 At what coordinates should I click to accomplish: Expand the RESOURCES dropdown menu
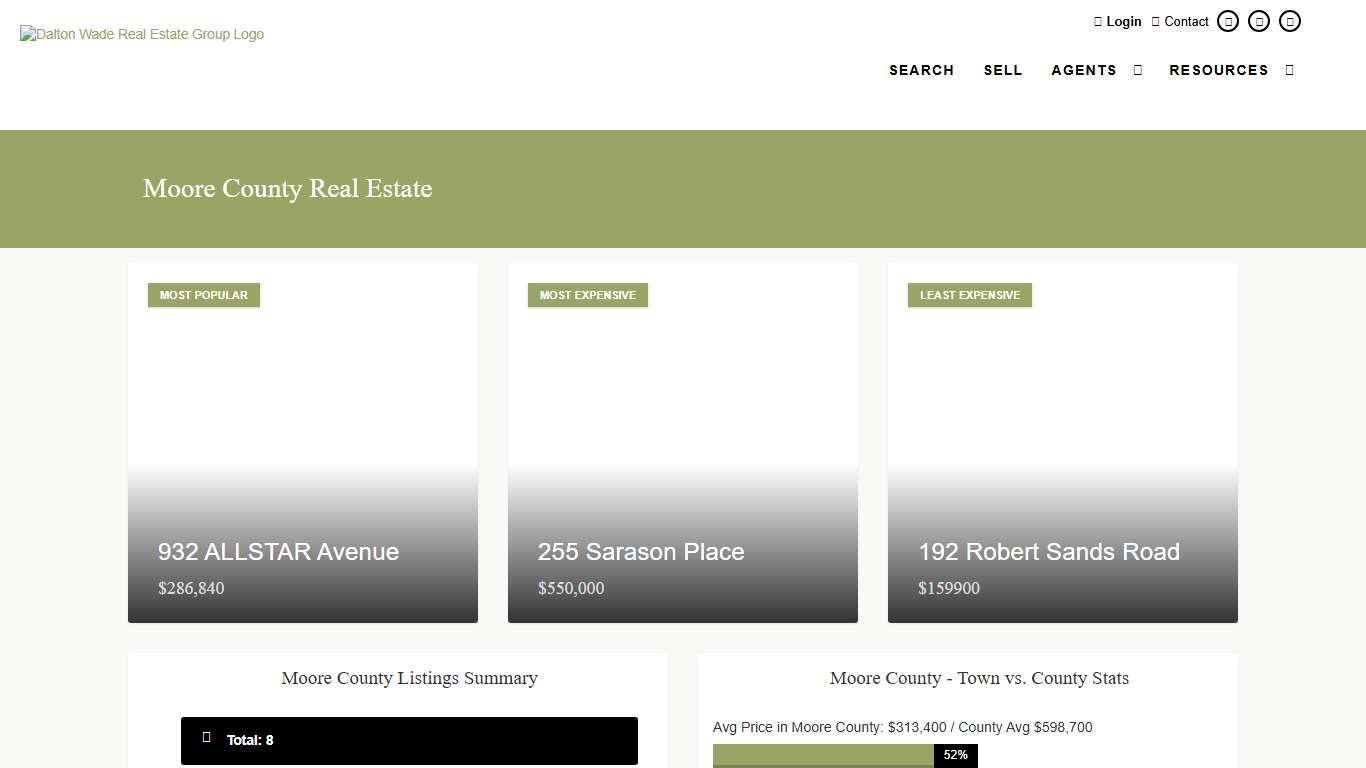tap(1219, 70)
